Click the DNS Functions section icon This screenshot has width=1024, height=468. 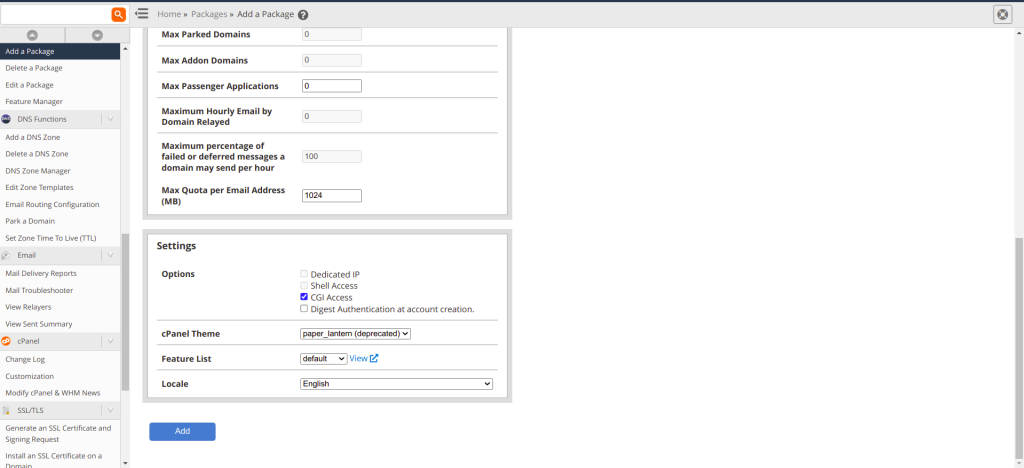[x=7, y=119]
